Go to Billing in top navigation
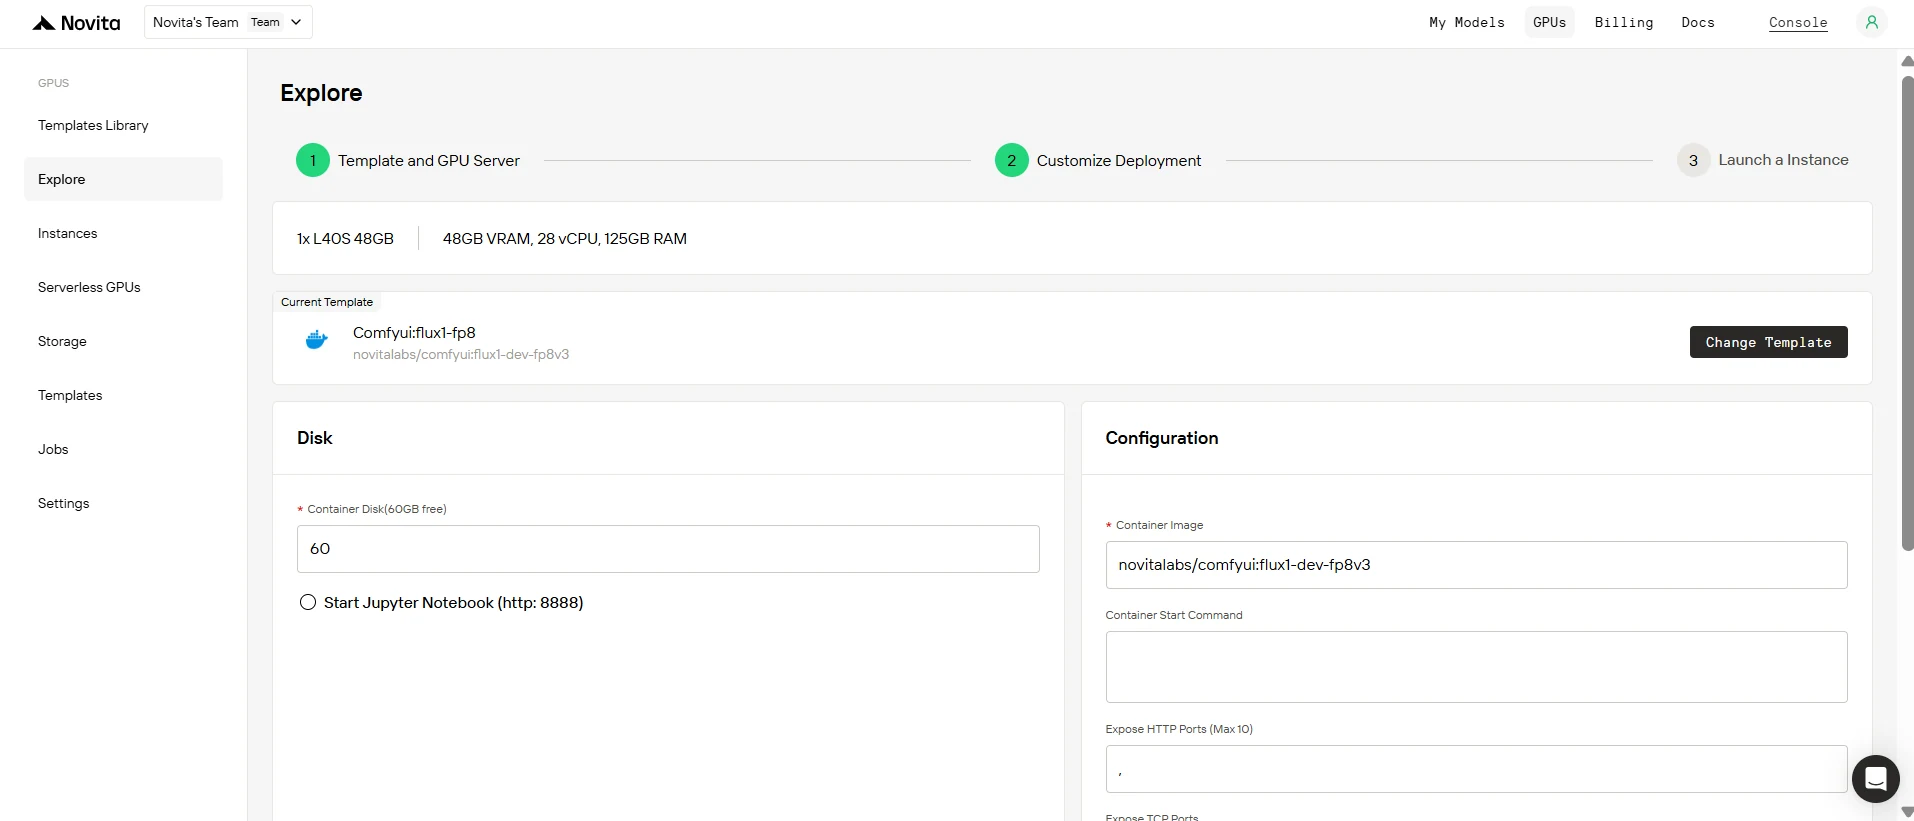Image resolution: width=1914 pixels, height=821 pixels. [x=1624, y=22]
